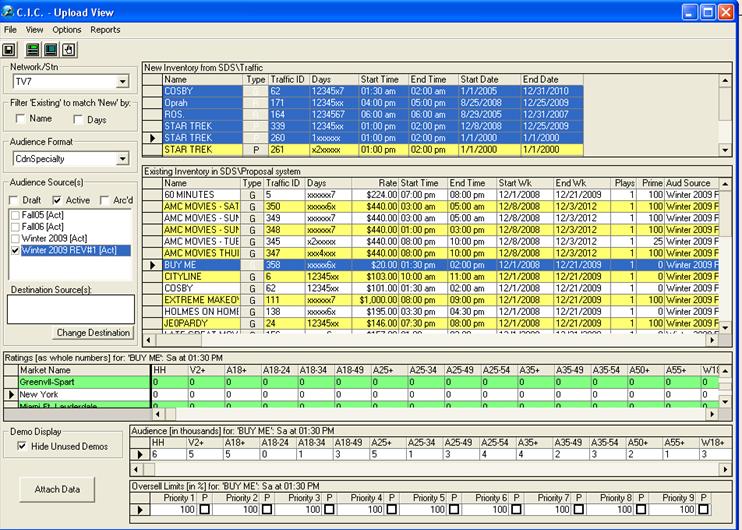Click the row arrow next to New York market
Screen dimensions: 742x530
tap(11, 395)
